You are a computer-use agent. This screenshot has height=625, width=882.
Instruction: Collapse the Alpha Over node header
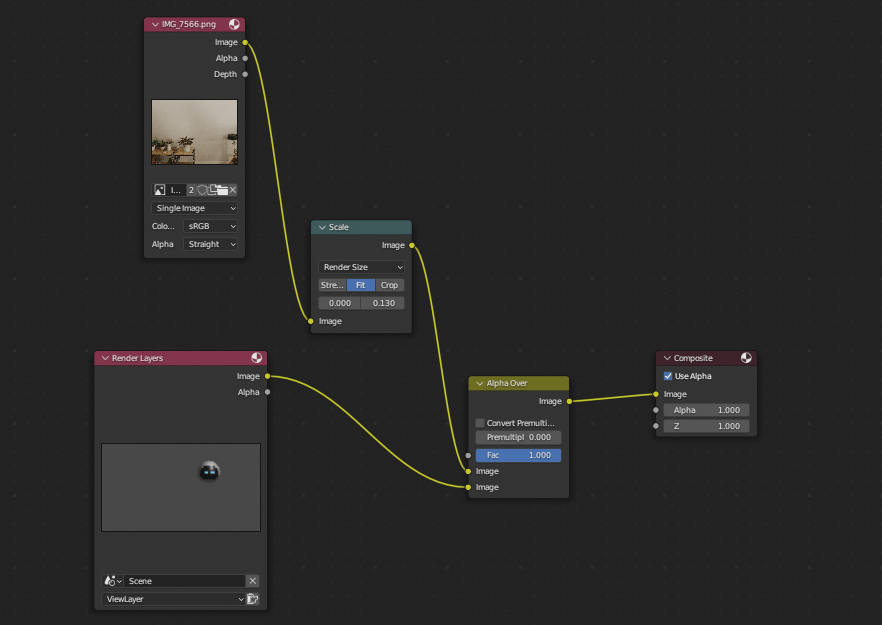[480, 383]
